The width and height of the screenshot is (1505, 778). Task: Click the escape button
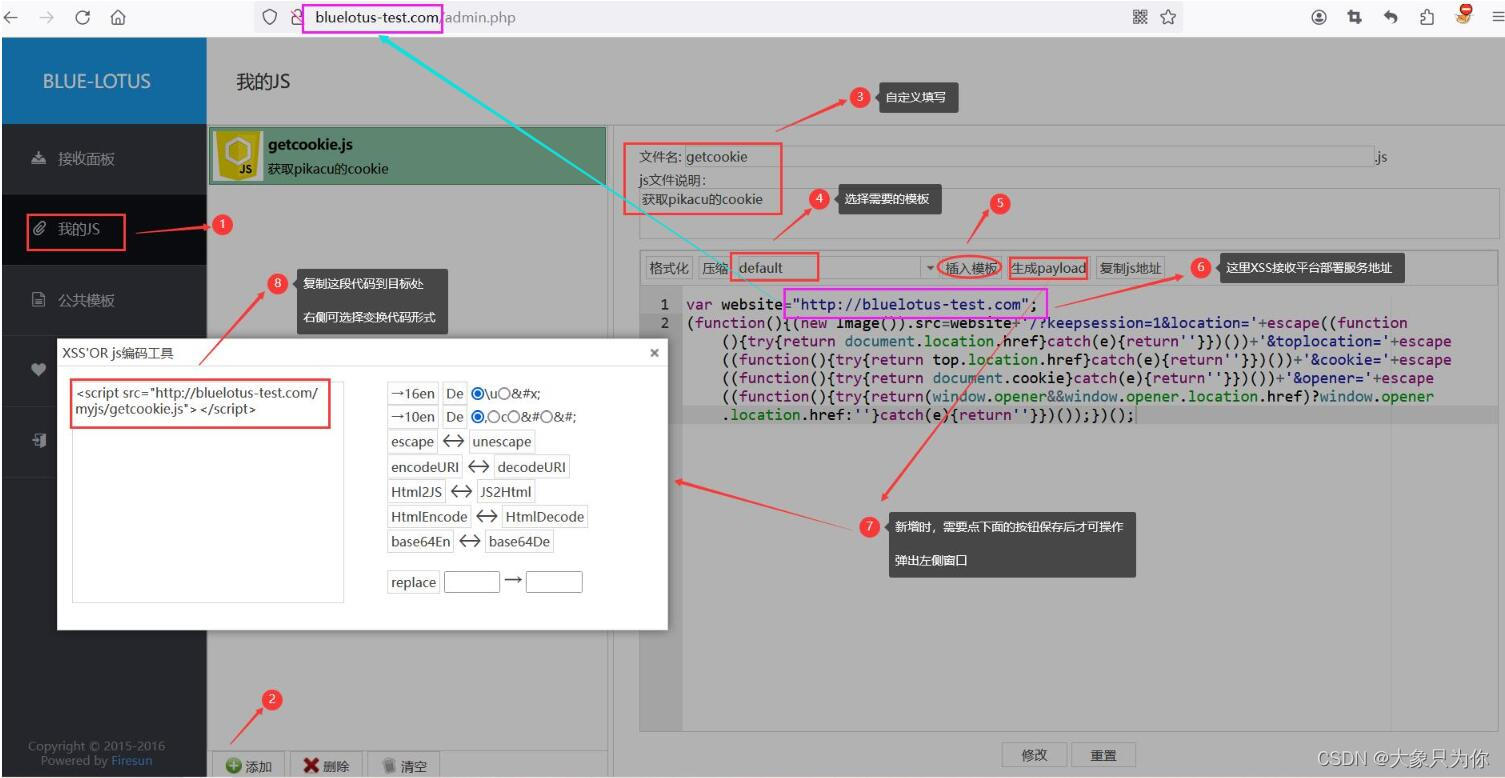pos(413,441)
